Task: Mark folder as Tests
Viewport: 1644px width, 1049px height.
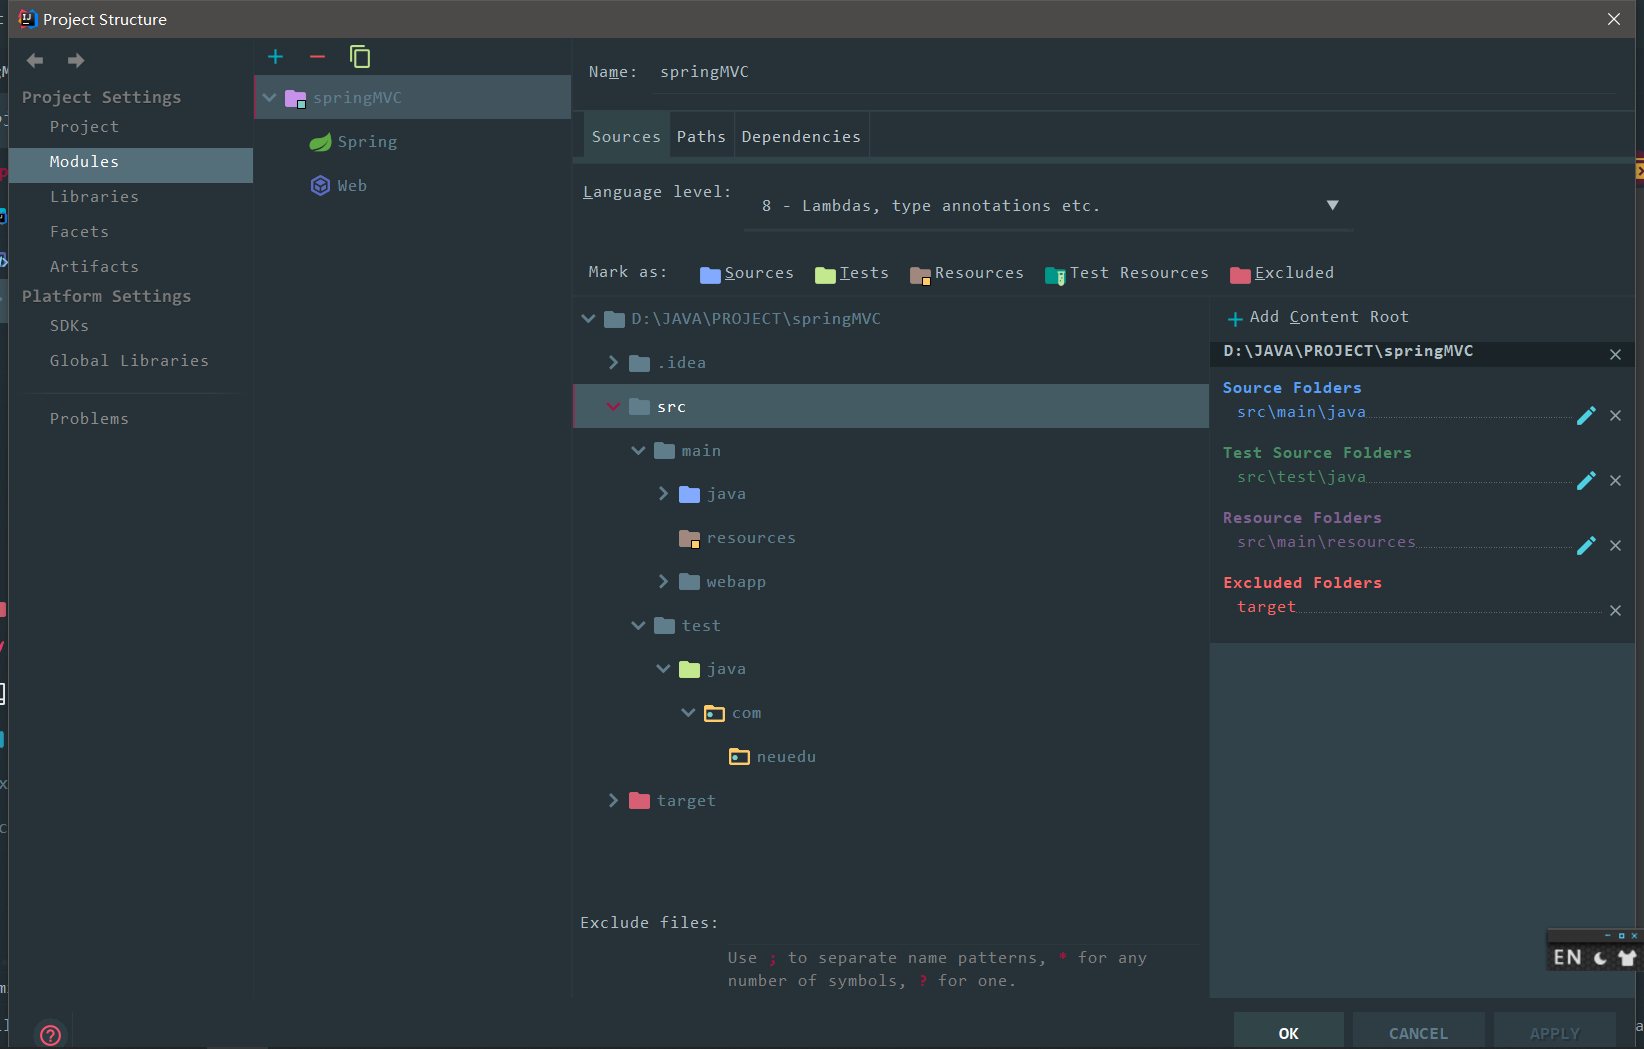Action: [852, 274]
